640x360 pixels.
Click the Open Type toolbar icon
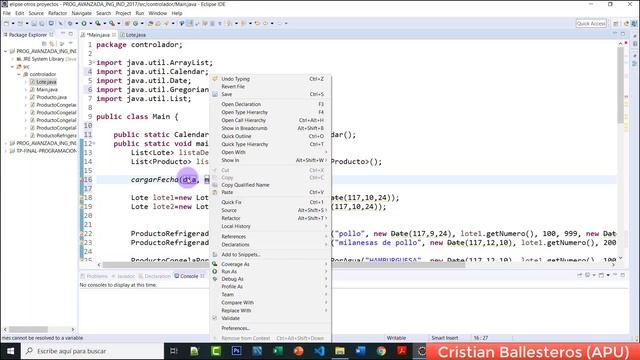pyautogui.click(x=151, y=24)
